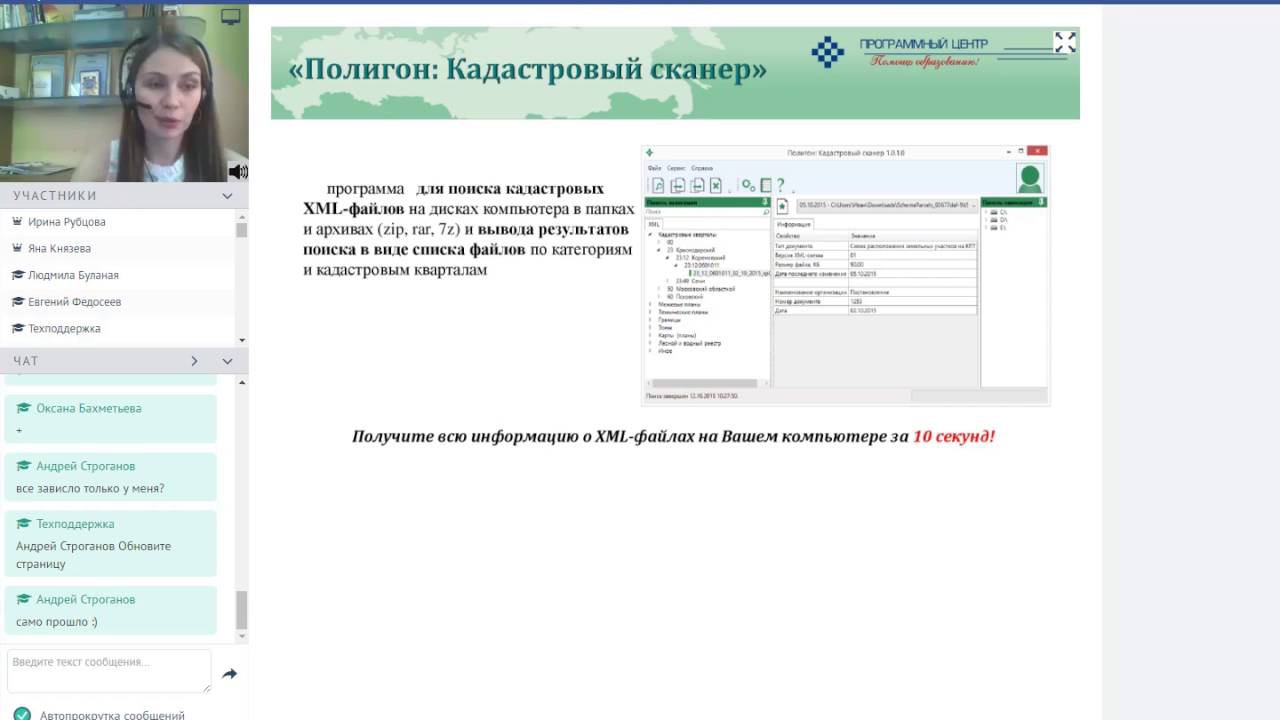Select participant Яна Князева
1280x720 pixels.
coord(59,248)
